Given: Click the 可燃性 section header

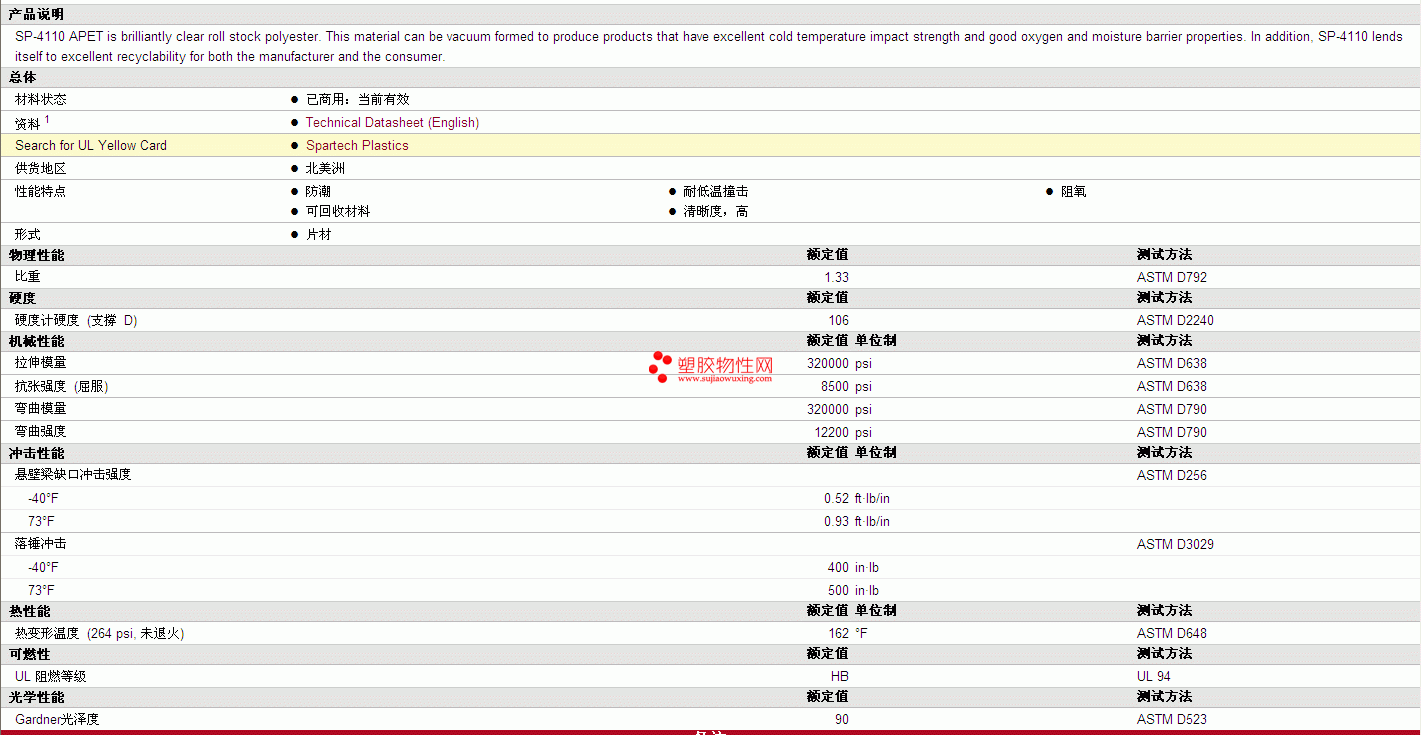Looking at the screenshot, I should tap(29, 654).
